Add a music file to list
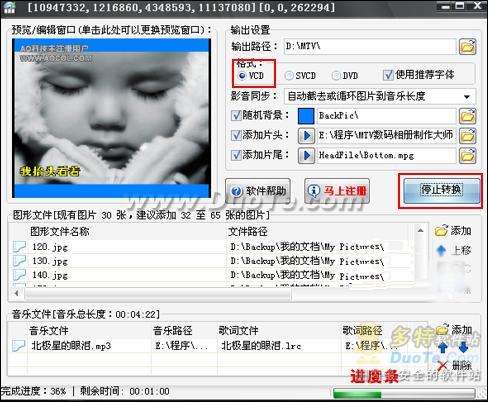 [x=455, y=330]
